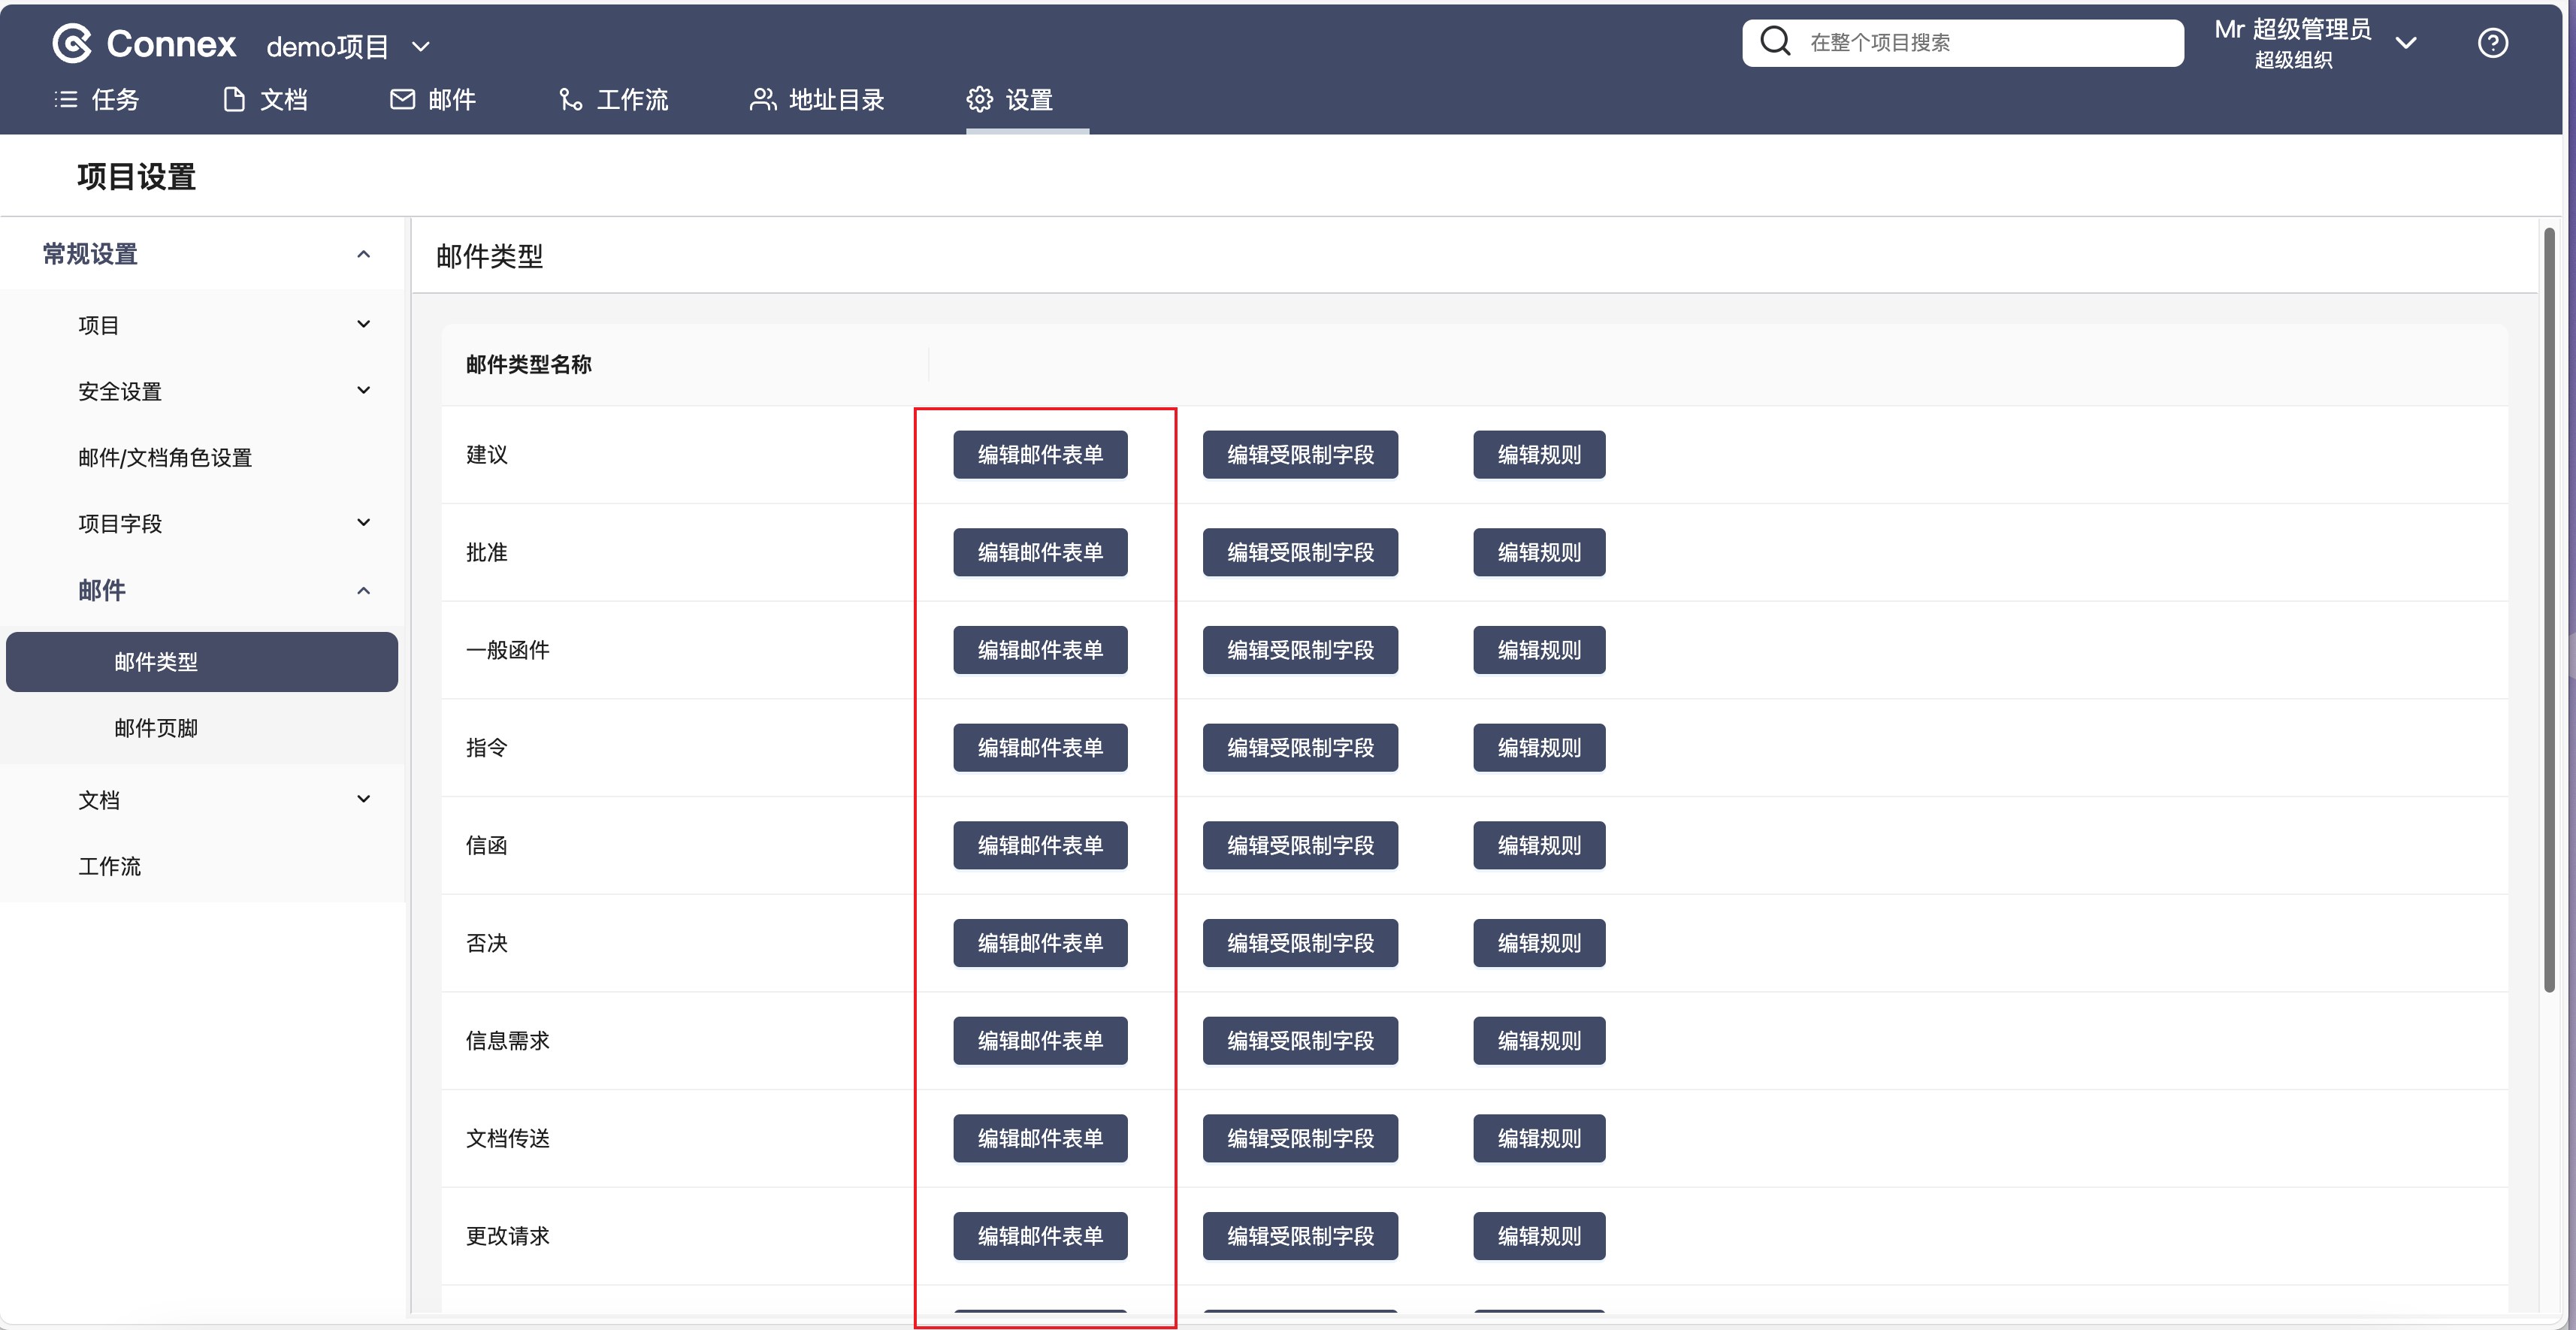Screen dimensions: 2576x1330
Task: Click 编辑受限制字段 for the 批准 row
Action: [1299, 552]
